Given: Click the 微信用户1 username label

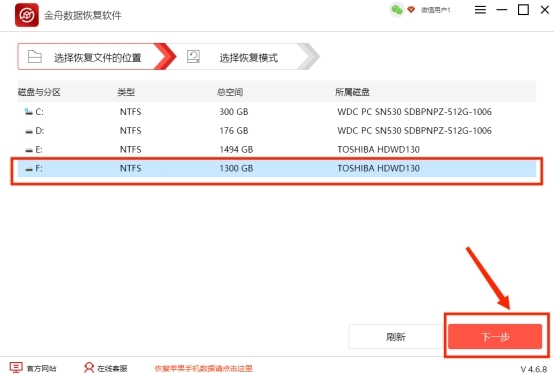Looking at the screenshot, I should pyautogui.click(x=436, y=10).
